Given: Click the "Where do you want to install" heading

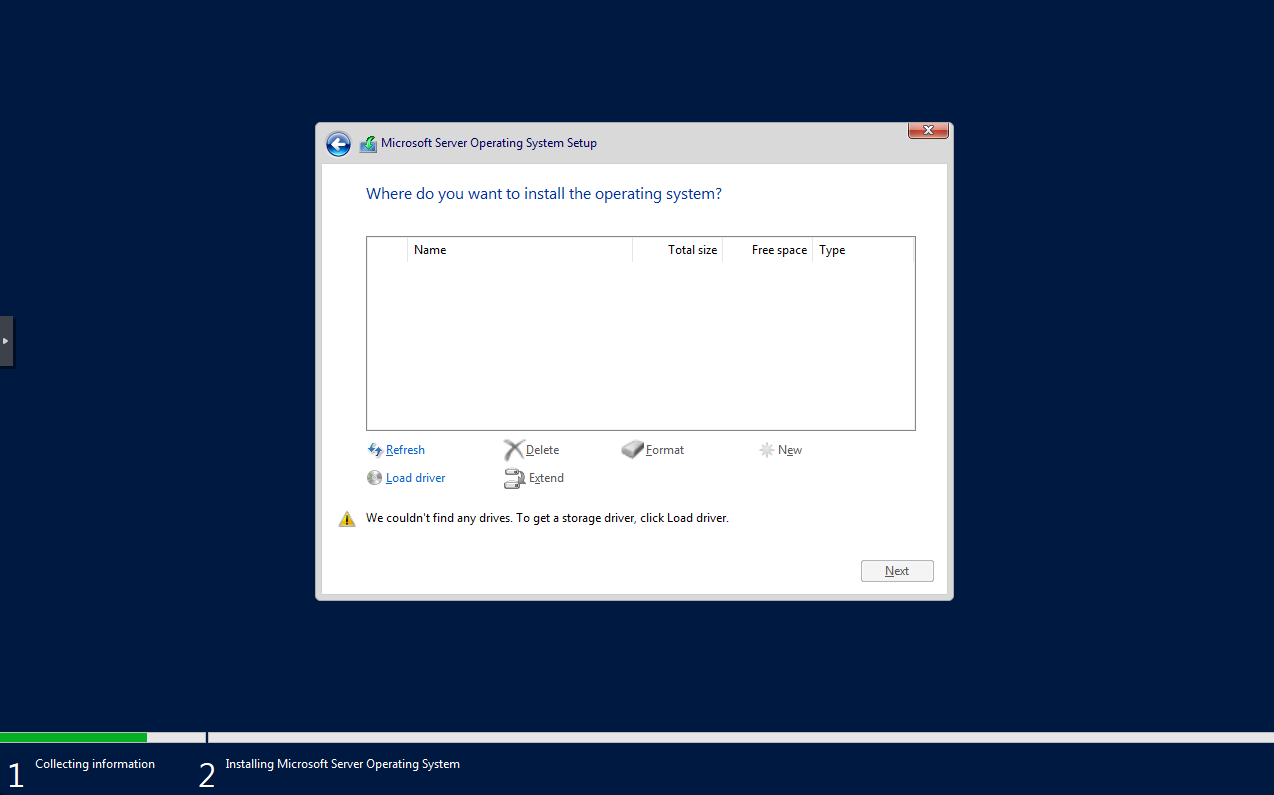Looking at the screenshot, I should coord(544,194).
